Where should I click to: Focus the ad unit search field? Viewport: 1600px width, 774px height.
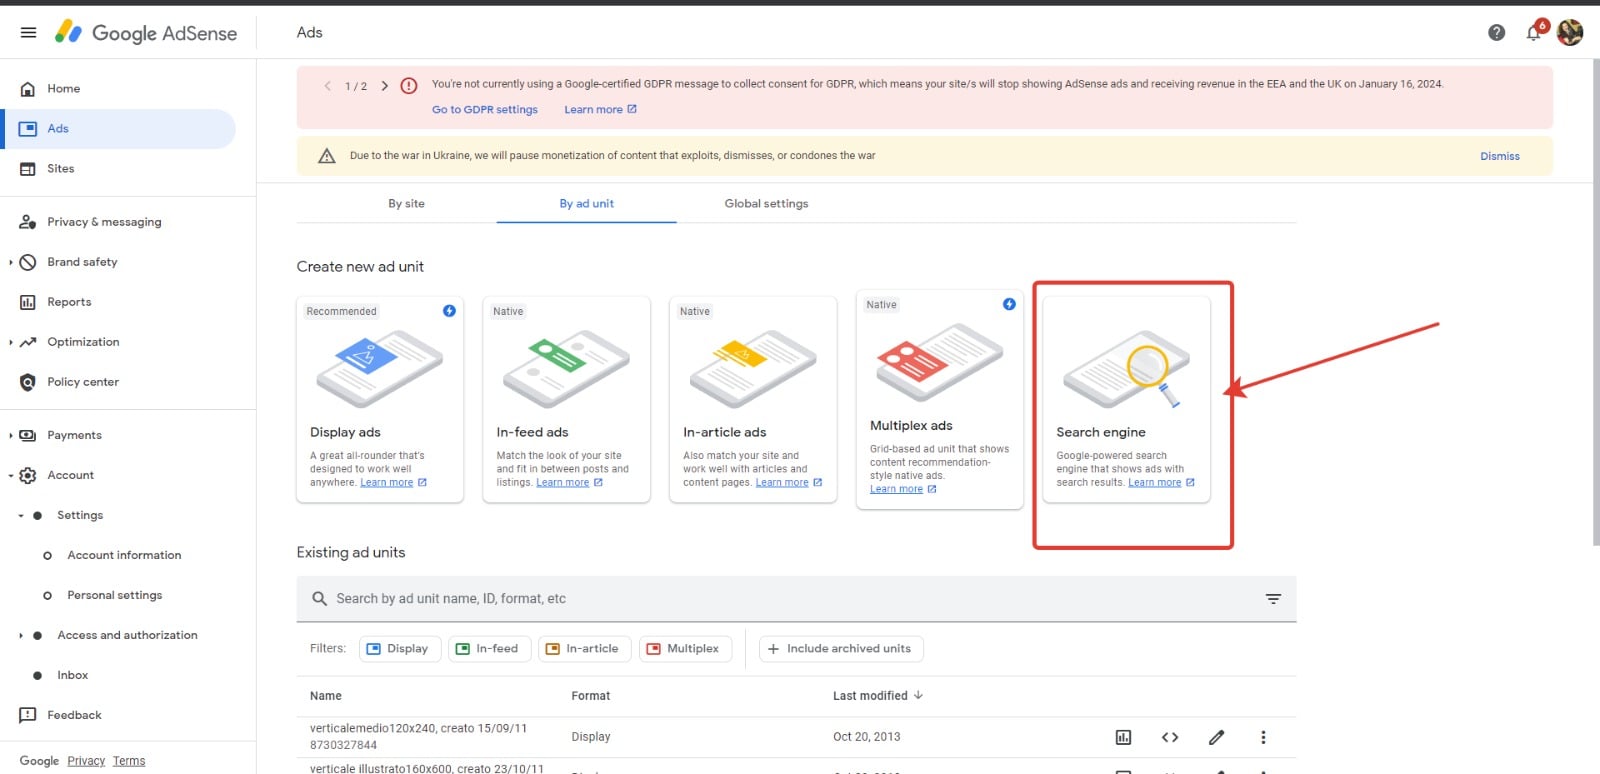[x=796, y=599]
